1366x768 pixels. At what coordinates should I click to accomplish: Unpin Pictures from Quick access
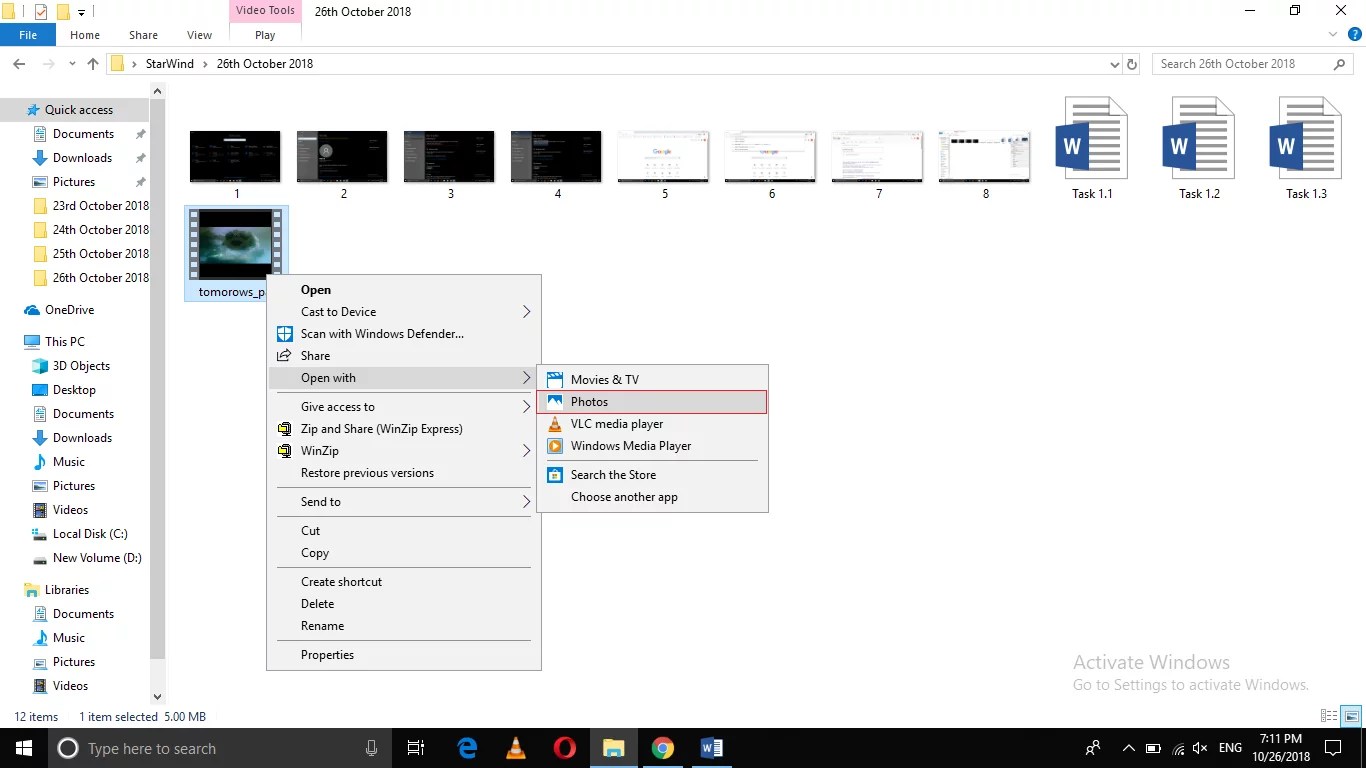point(139,181)
